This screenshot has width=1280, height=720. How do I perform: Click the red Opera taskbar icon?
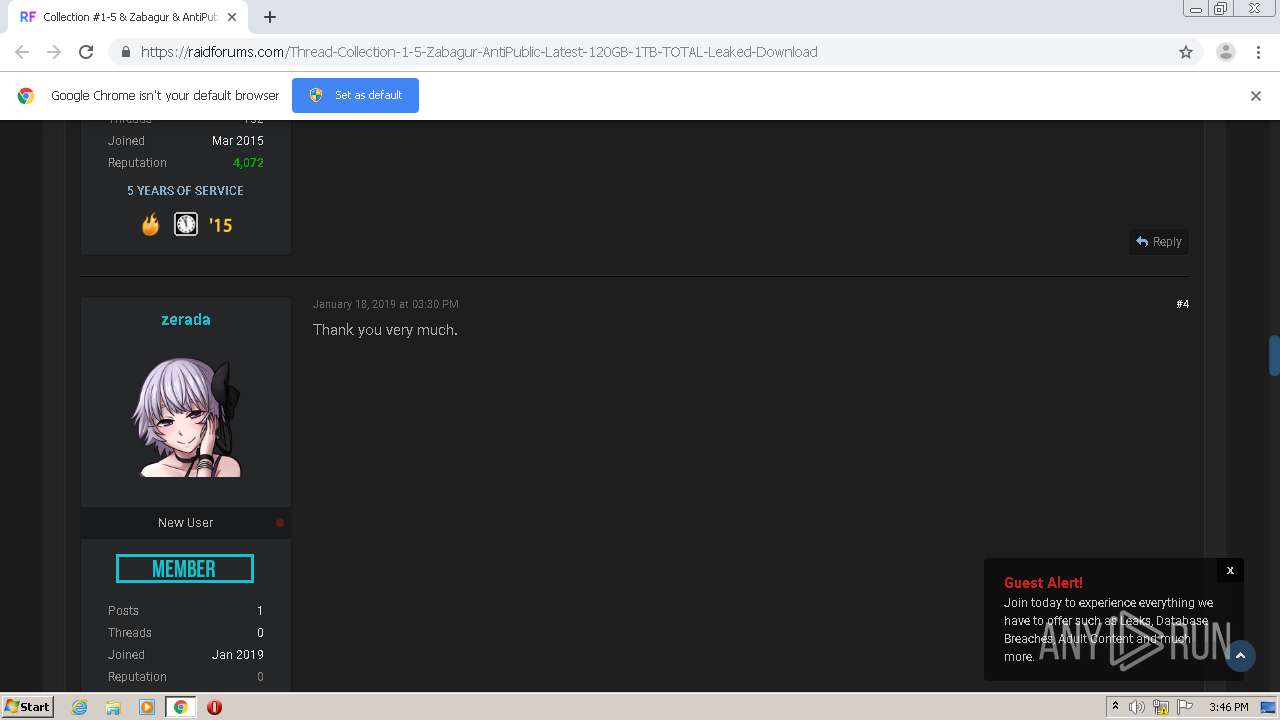tap(214, 707)
